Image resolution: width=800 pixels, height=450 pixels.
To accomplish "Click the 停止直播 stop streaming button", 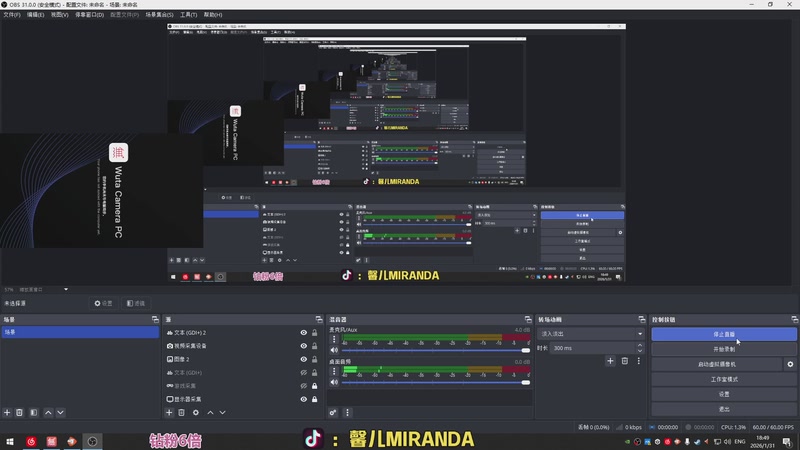I will pyautogui.click(x=723, y=334).
